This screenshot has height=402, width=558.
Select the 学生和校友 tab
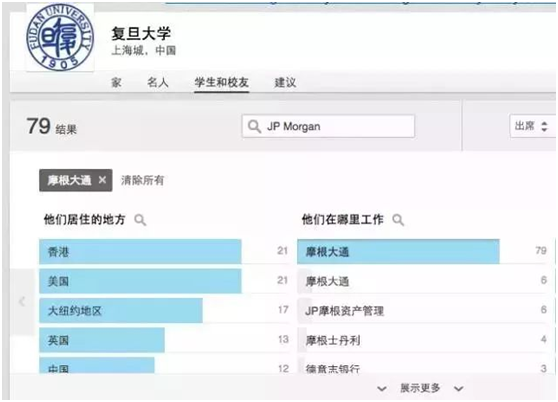pyautogui.click(x=221, y=83)
